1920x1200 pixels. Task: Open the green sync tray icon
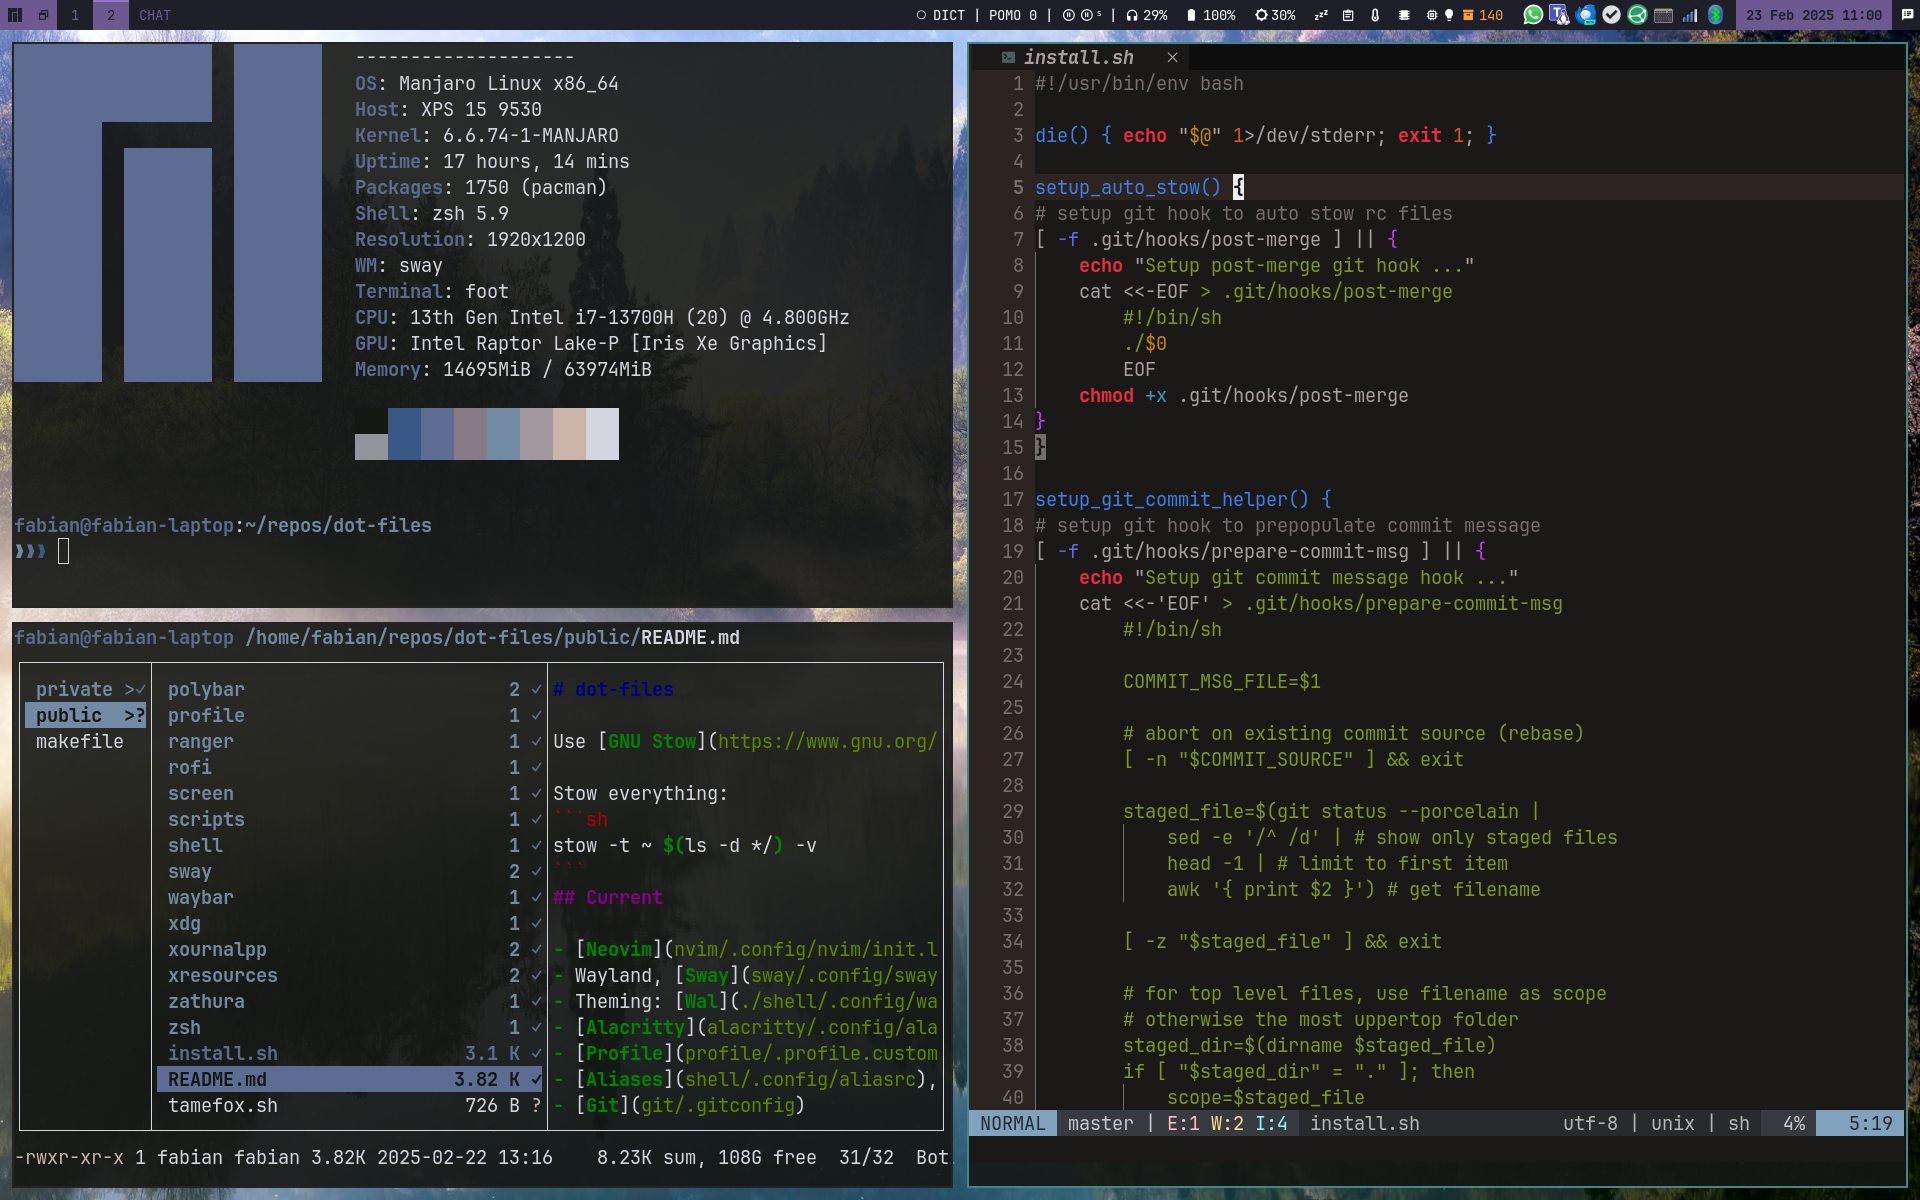click(x=1637, y=15)
